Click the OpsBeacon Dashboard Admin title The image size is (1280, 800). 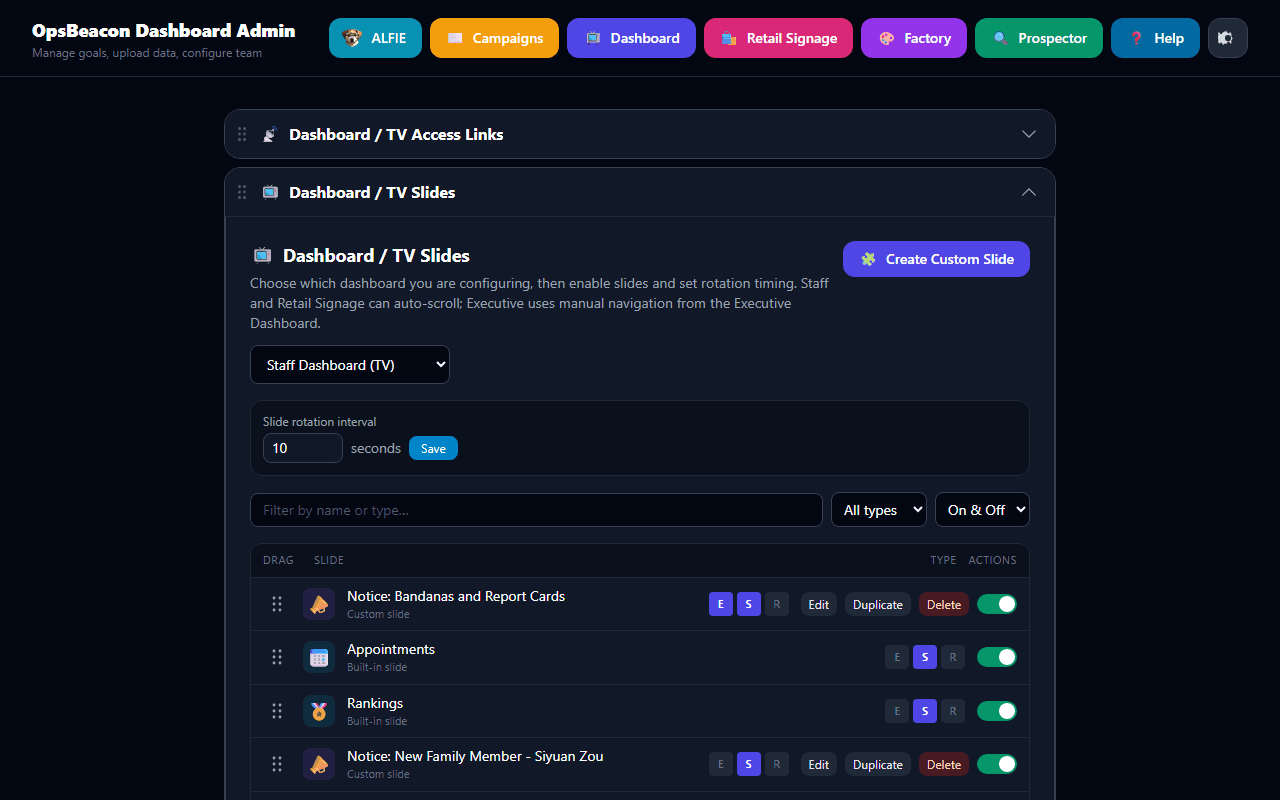click(x=163, y=31)
